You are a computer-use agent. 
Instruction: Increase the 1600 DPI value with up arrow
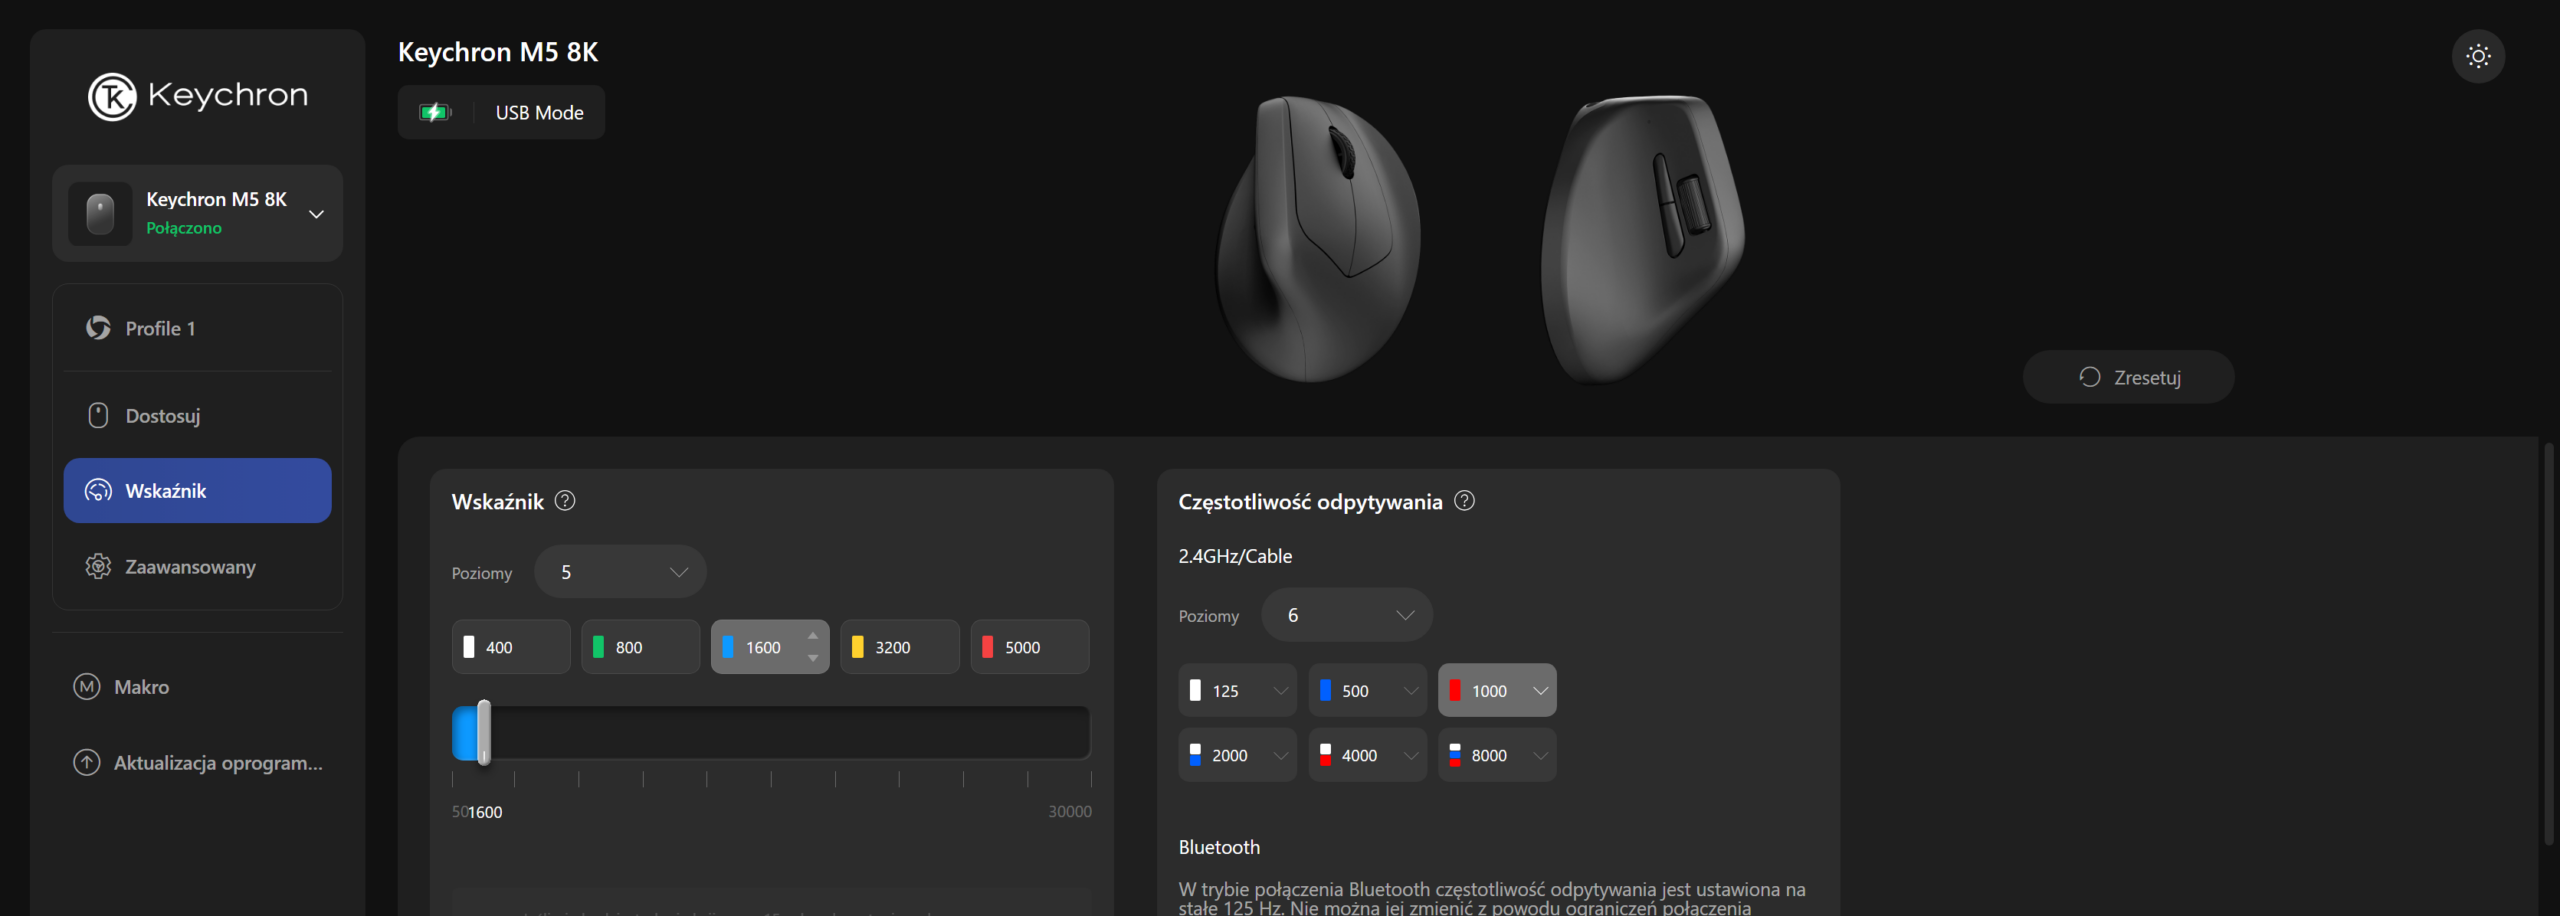click(813, 636)
